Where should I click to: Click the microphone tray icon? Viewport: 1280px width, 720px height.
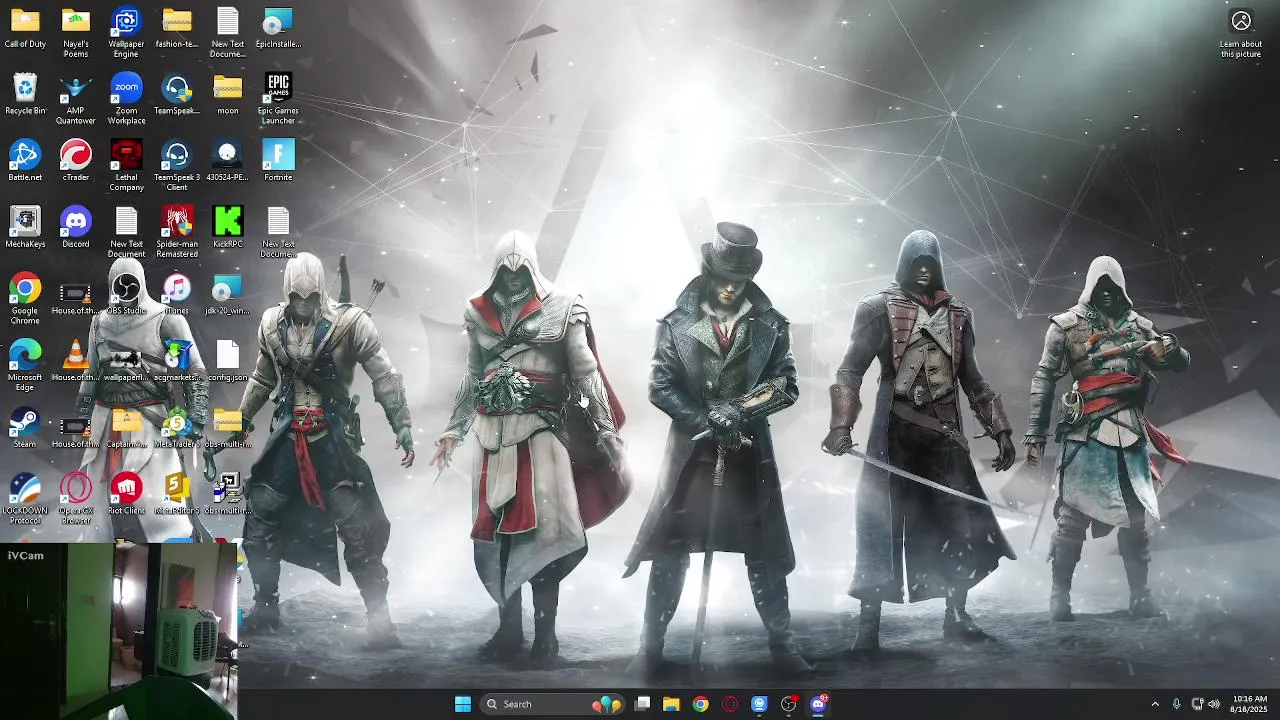[x=1176, y=704]
